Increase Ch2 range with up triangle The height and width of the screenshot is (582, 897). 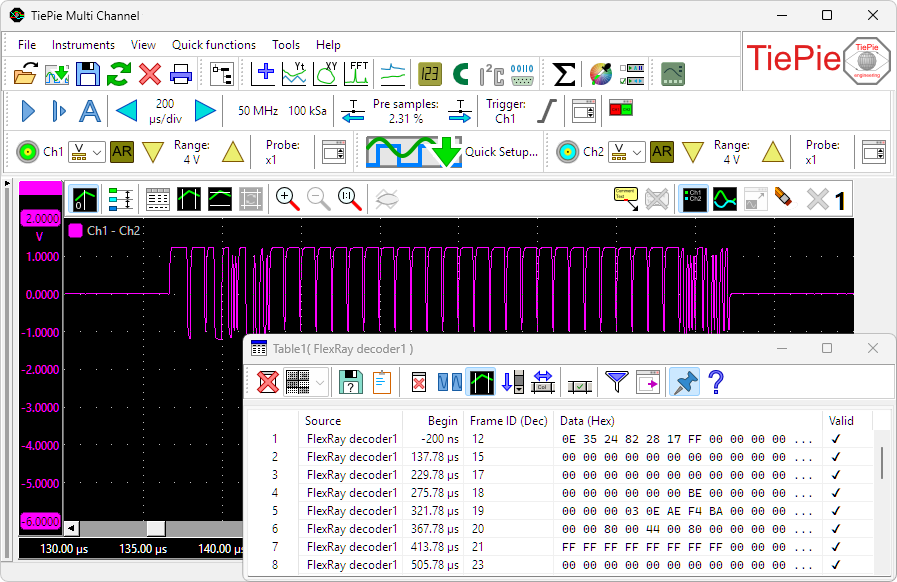click(773, 152)
